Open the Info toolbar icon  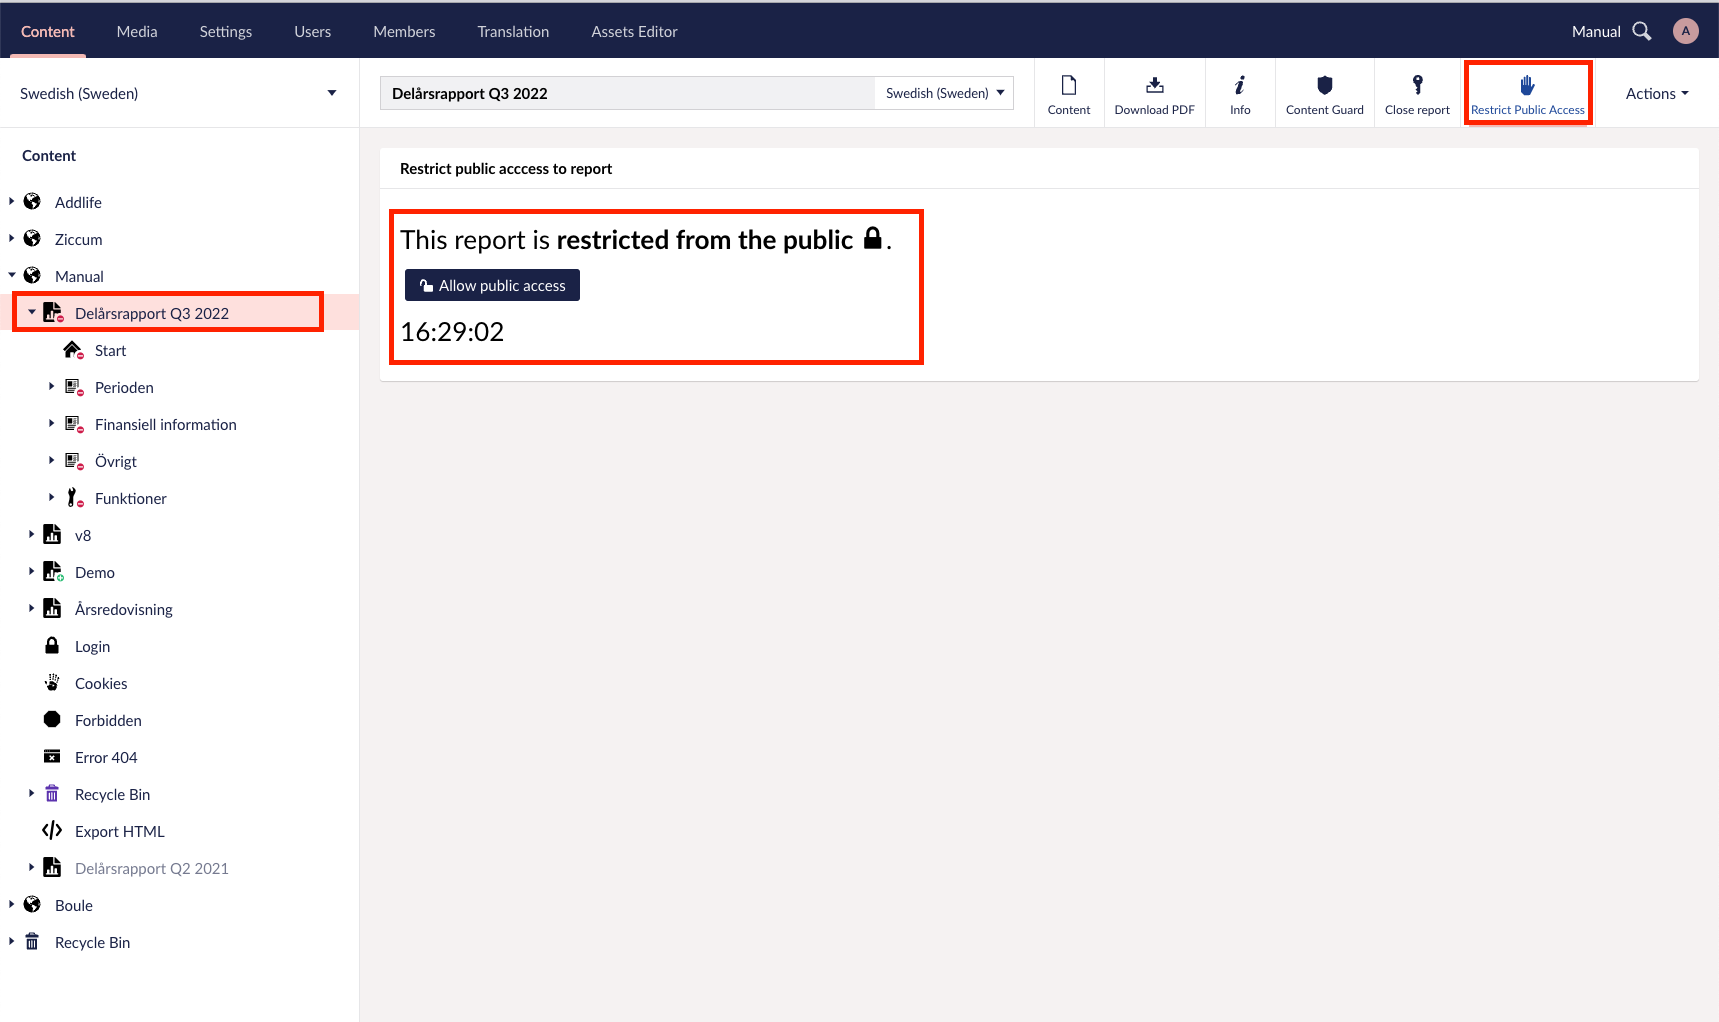pos(1239,86)
